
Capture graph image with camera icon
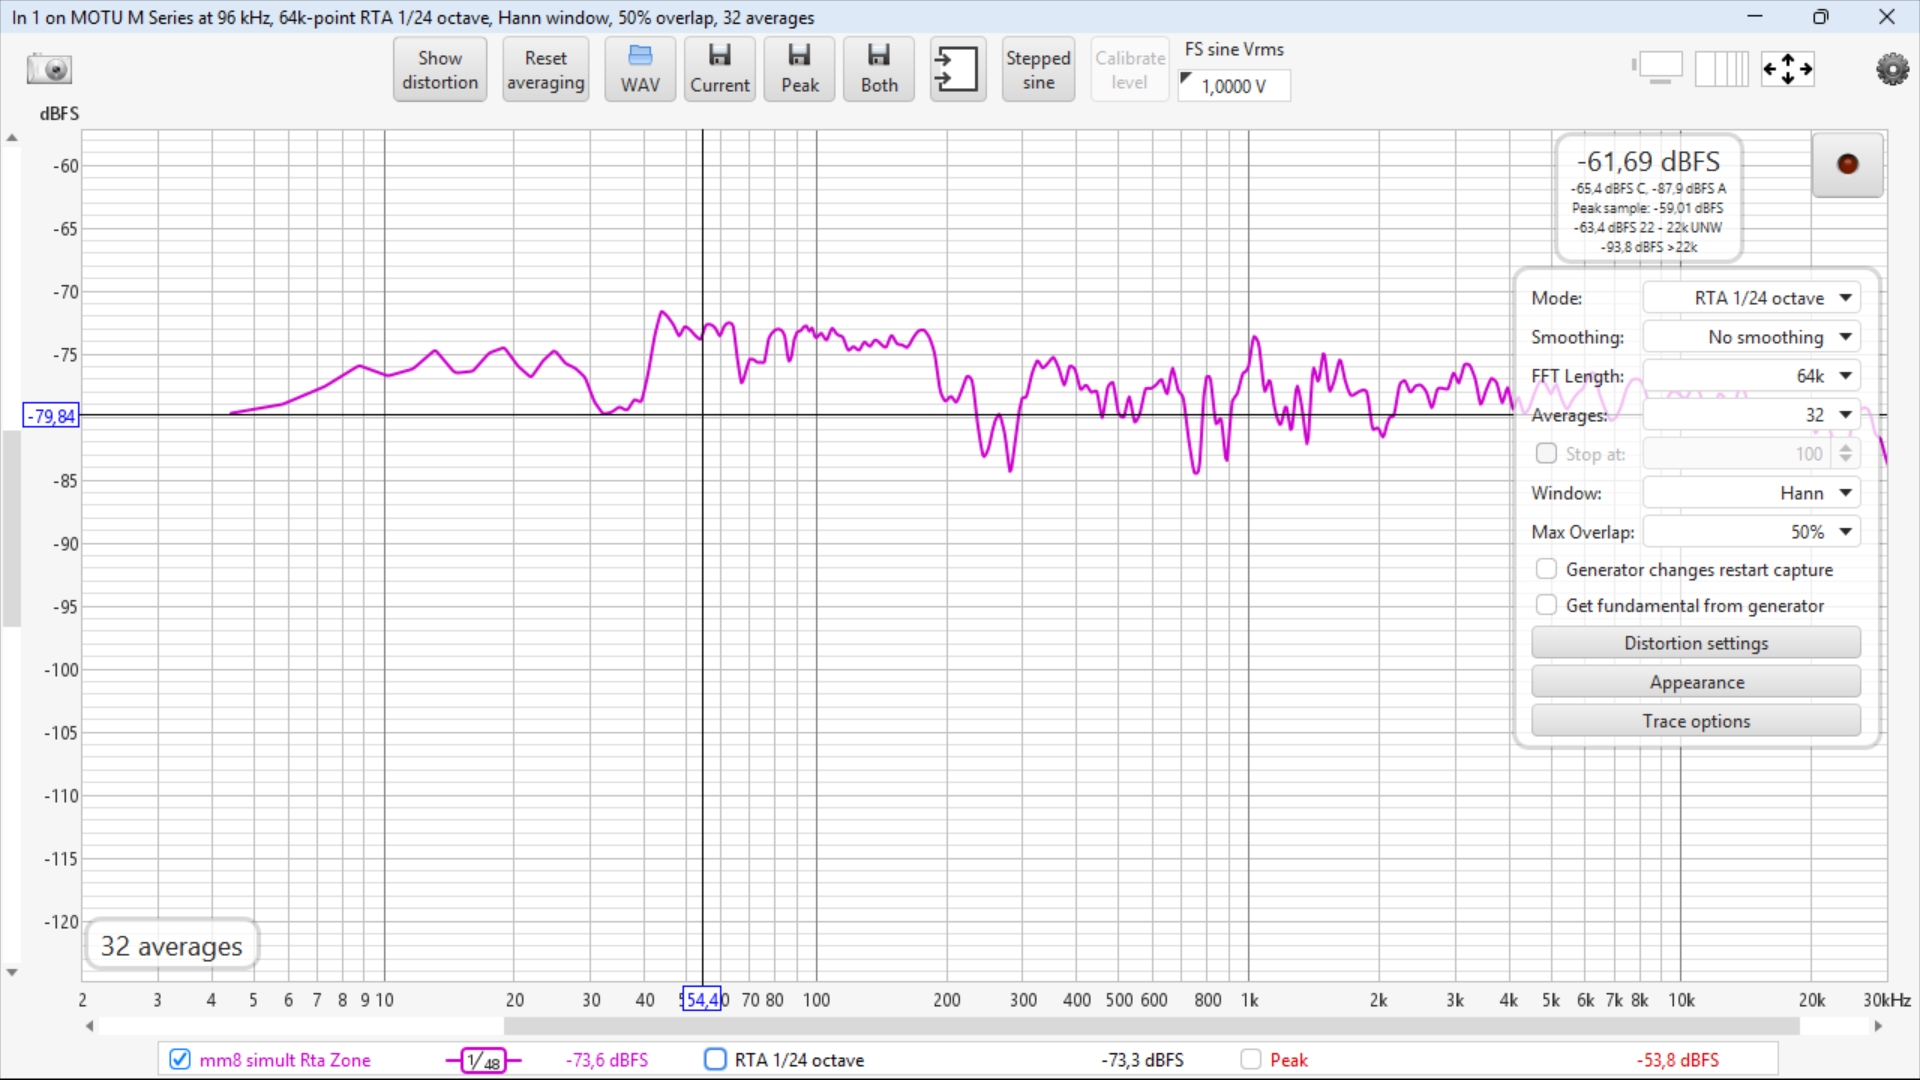pyautogui.click(x=49, y=69)
